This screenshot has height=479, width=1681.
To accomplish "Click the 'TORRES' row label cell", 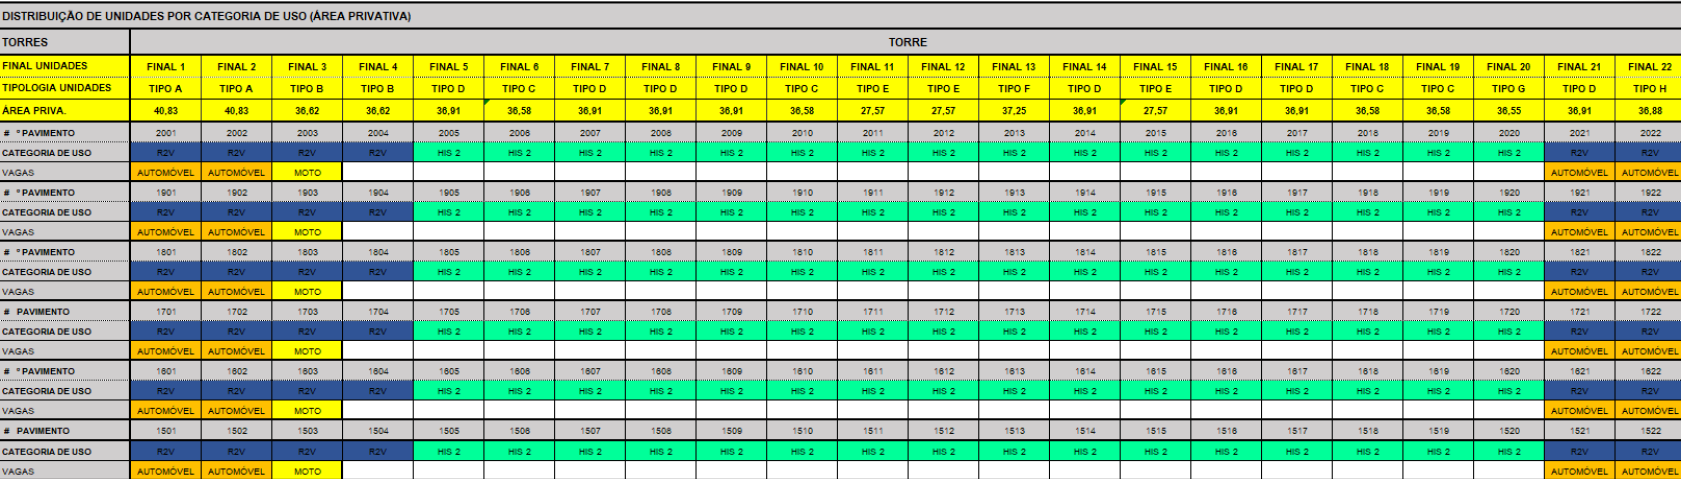I will click(x=64, y=42).
